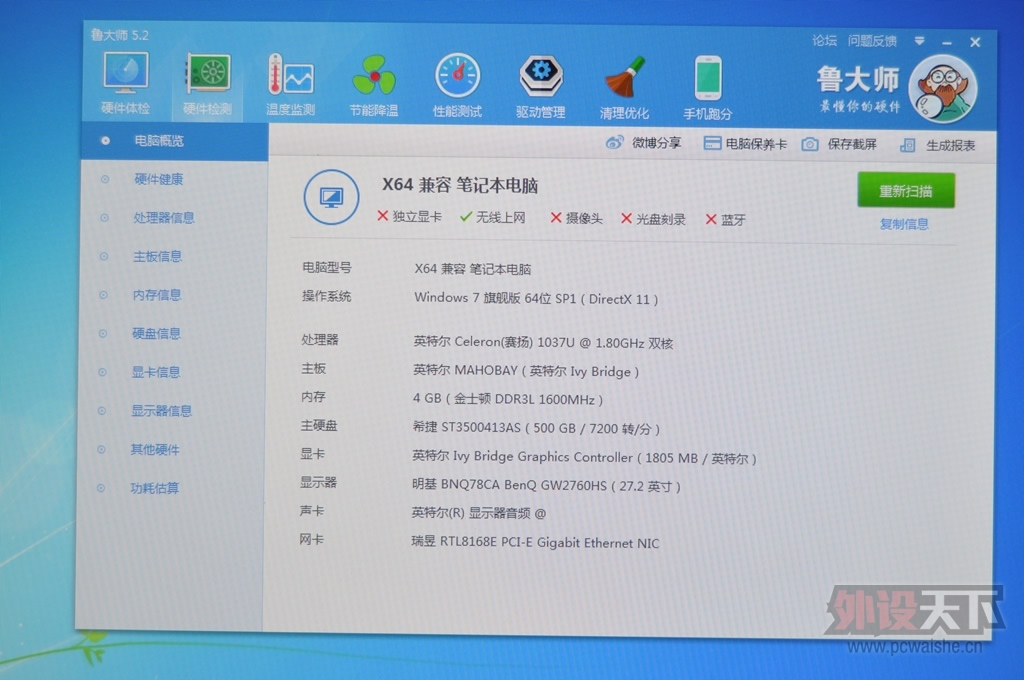Close the 鲁大师 window

tap(975, 42)
